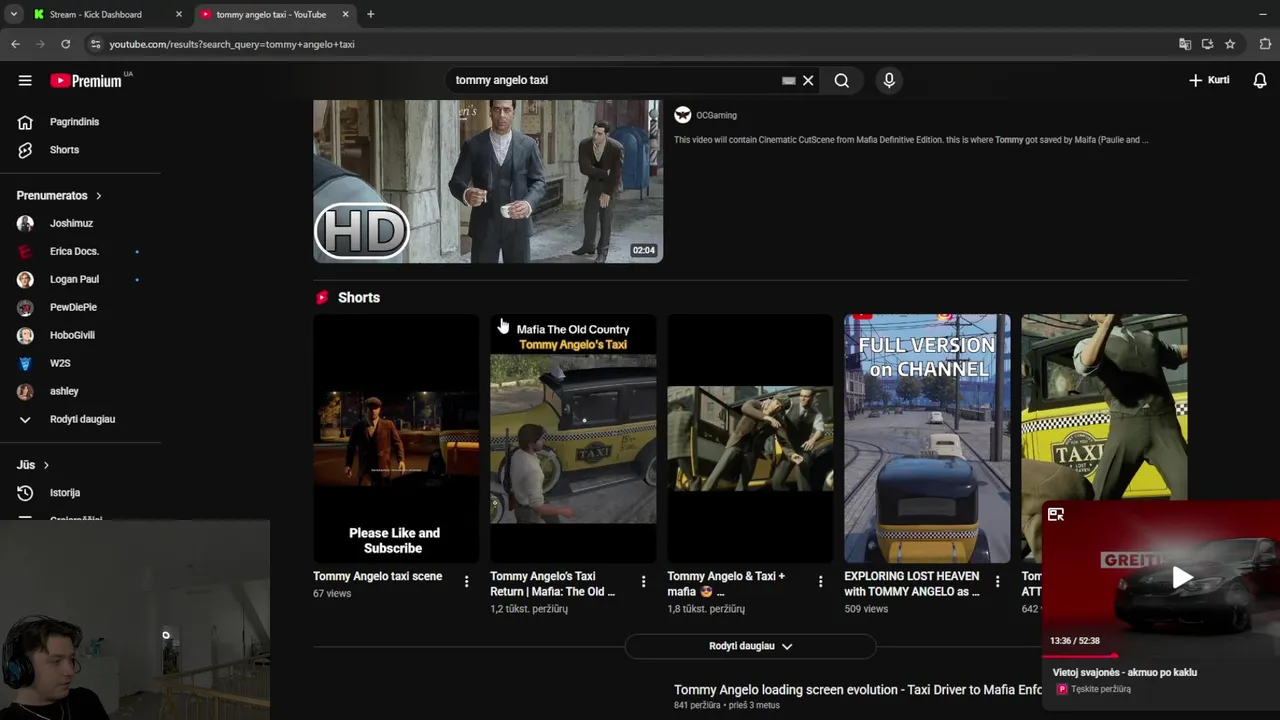
Task: Click the install app icon in address bar
Action: (x=1207, y=44)
